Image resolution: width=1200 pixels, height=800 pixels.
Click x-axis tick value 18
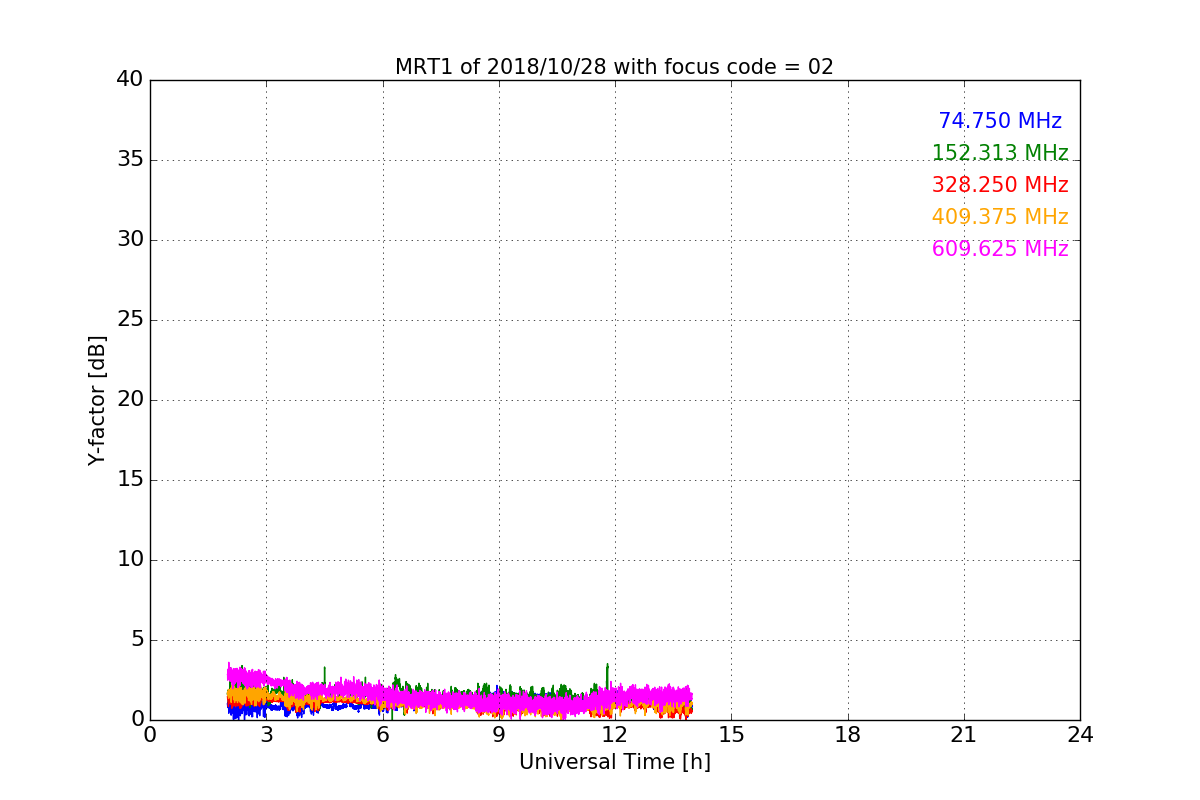pyautogui.click(x=848, y=734)
